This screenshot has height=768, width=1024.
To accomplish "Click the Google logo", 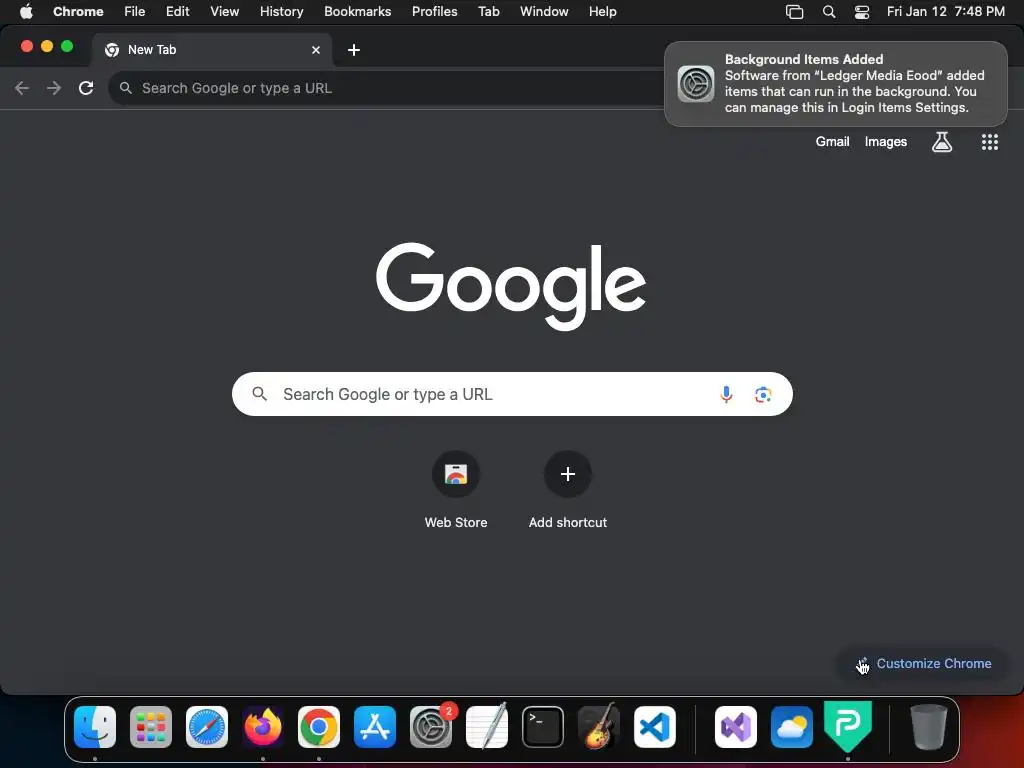I will click(x=511, y=286).
